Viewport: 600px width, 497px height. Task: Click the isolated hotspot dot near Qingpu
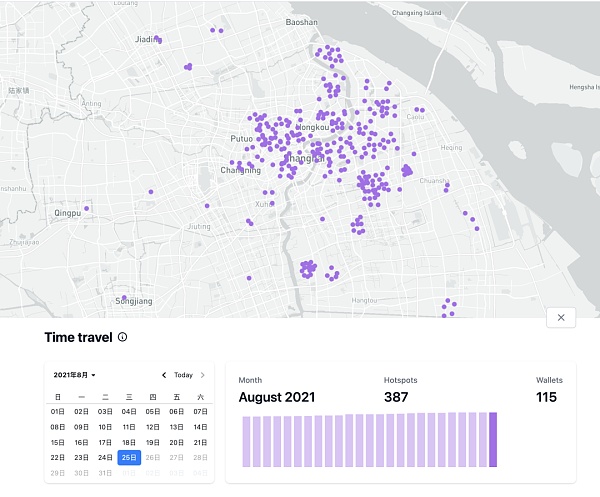click(87, 209)
